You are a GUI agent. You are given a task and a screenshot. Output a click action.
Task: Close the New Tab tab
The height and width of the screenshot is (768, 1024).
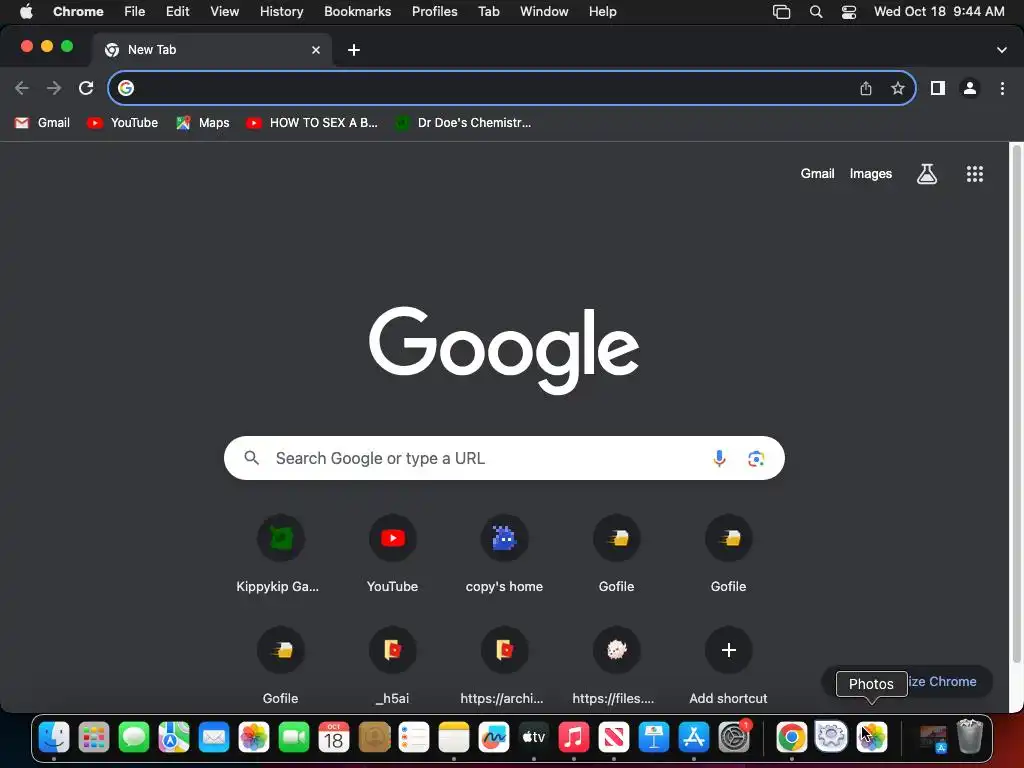coord(316,50)
